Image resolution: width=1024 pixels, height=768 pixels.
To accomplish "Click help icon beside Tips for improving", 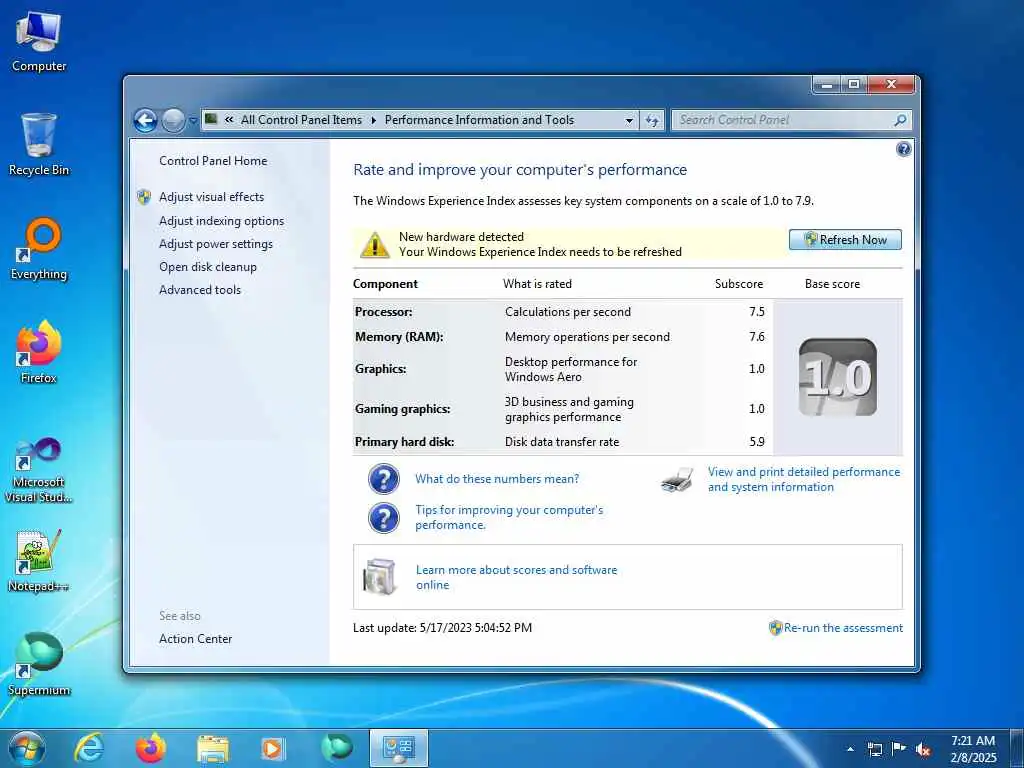I will 384,518.
